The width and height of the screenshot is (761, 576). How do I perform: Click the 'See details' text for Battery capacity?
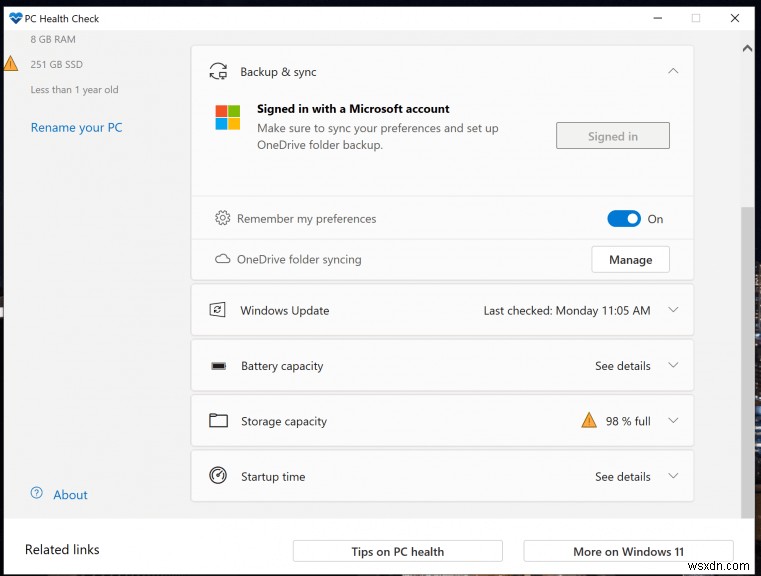tap(623, 366)
